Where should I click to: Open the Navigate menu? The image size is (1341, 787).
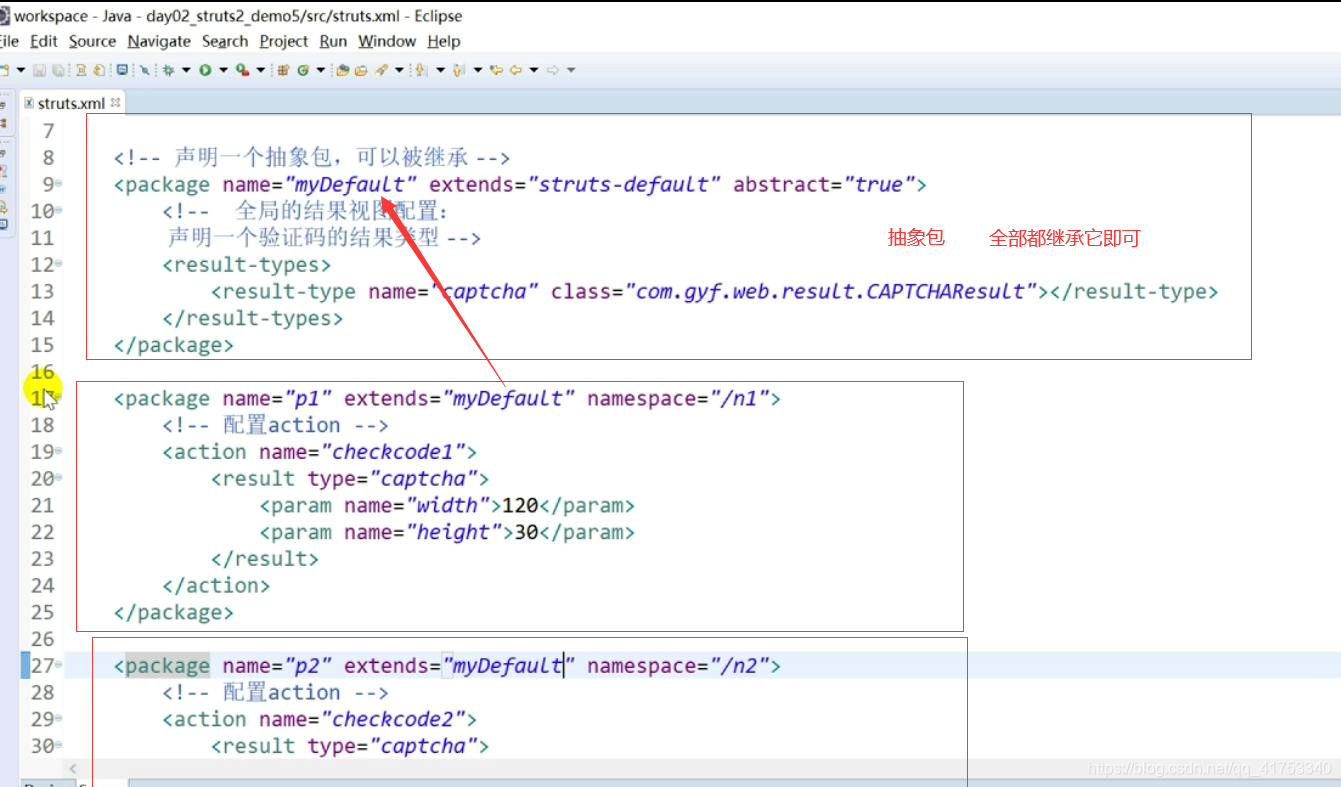159,41
